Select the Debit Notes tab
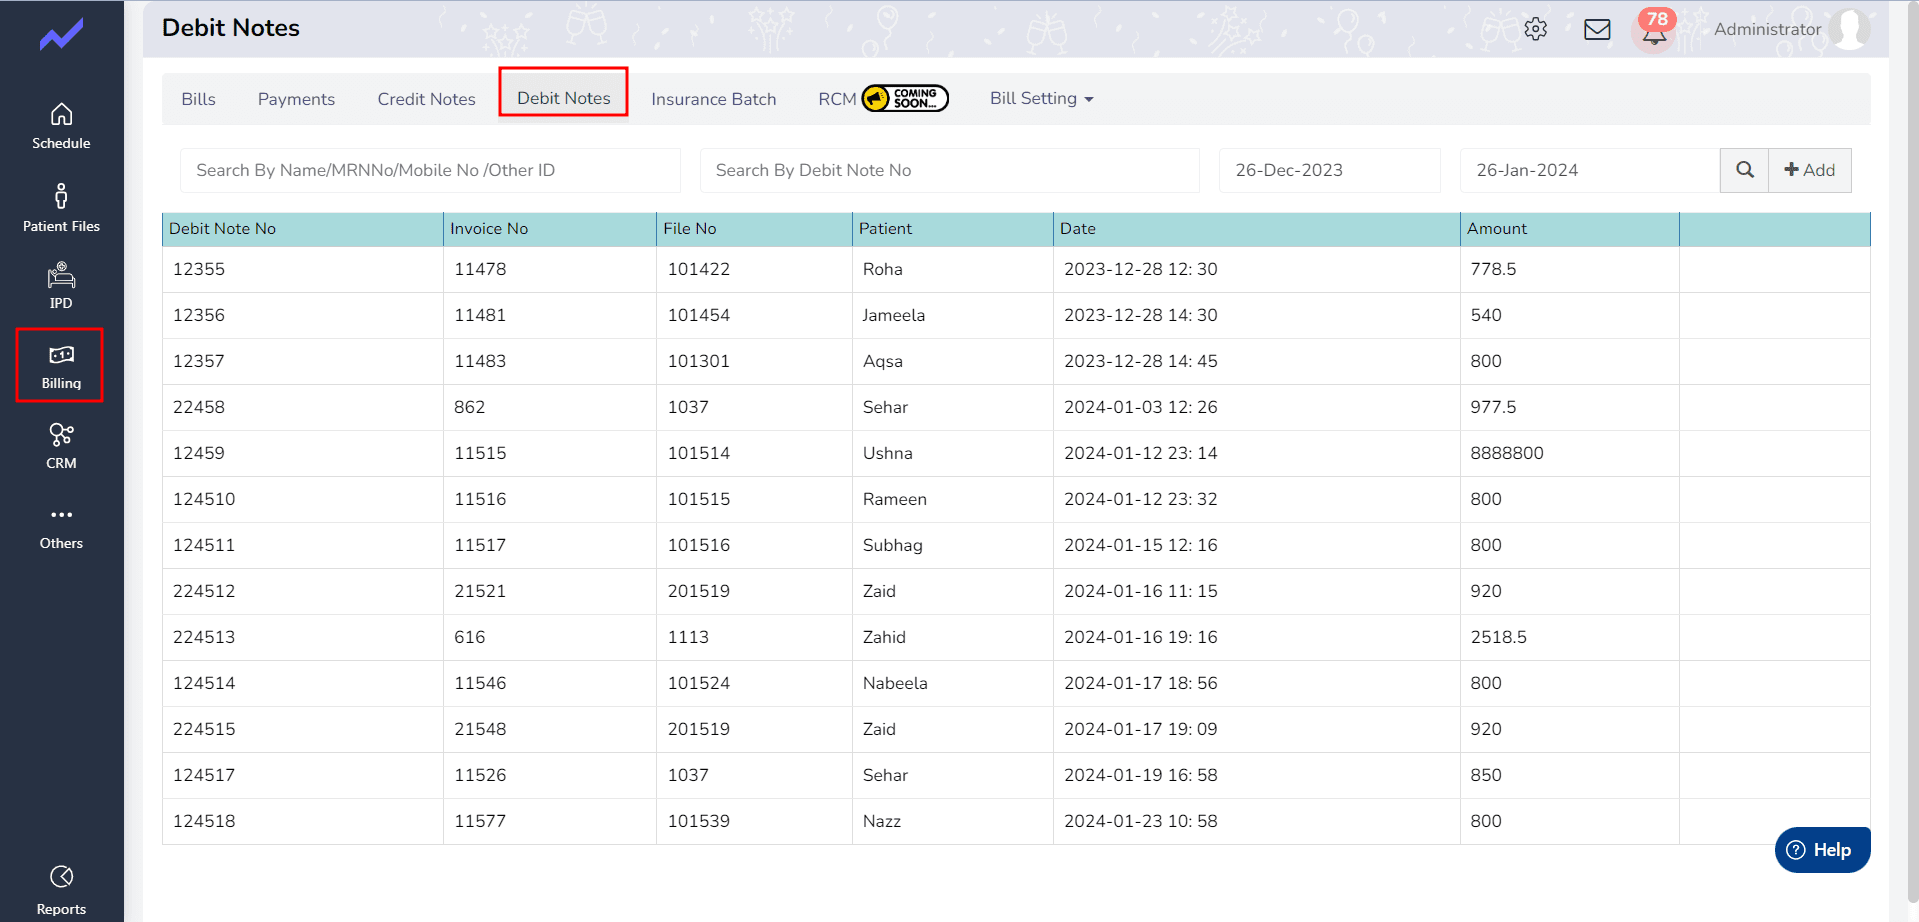Image resolution: width=1919 pixels, height=922 pixels. click(x=563, y=98)
